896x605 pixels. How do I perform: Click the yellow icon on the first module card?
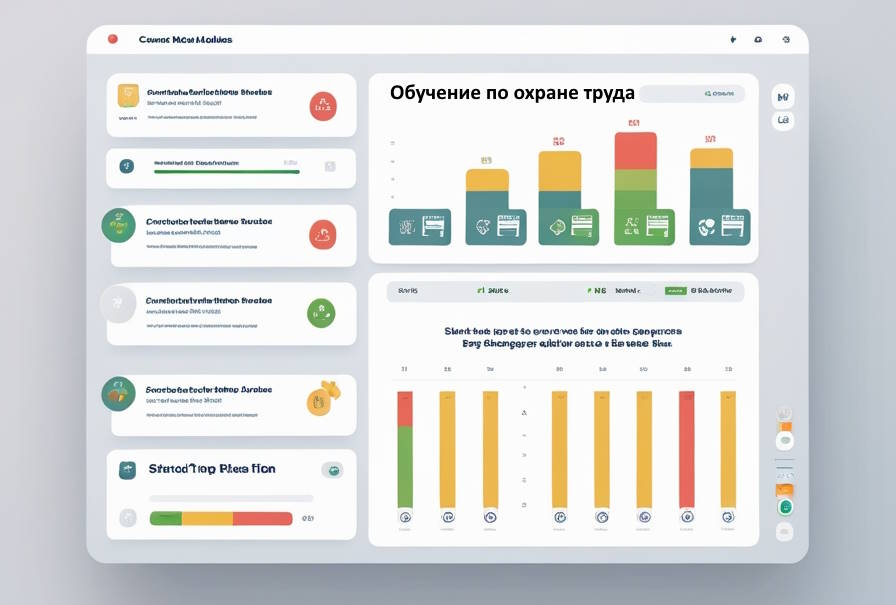128,95
